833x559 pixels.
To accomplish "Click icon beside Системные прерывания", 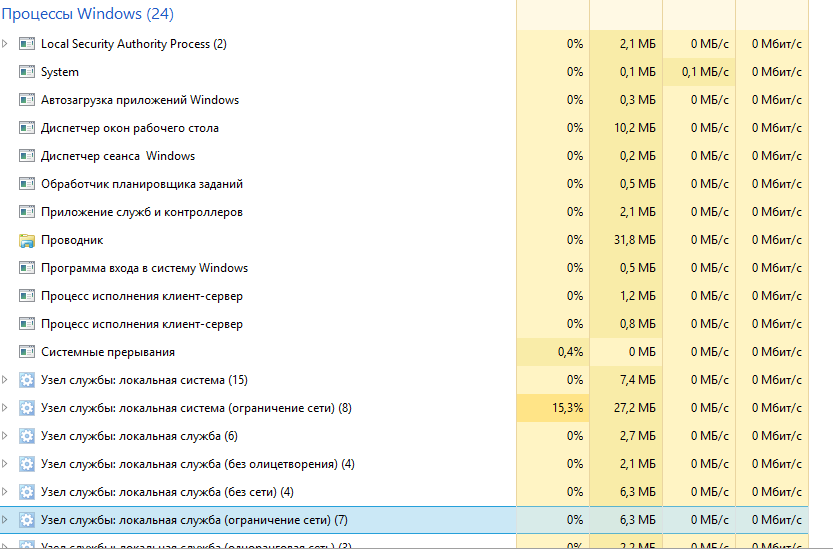I will [27, 352].
